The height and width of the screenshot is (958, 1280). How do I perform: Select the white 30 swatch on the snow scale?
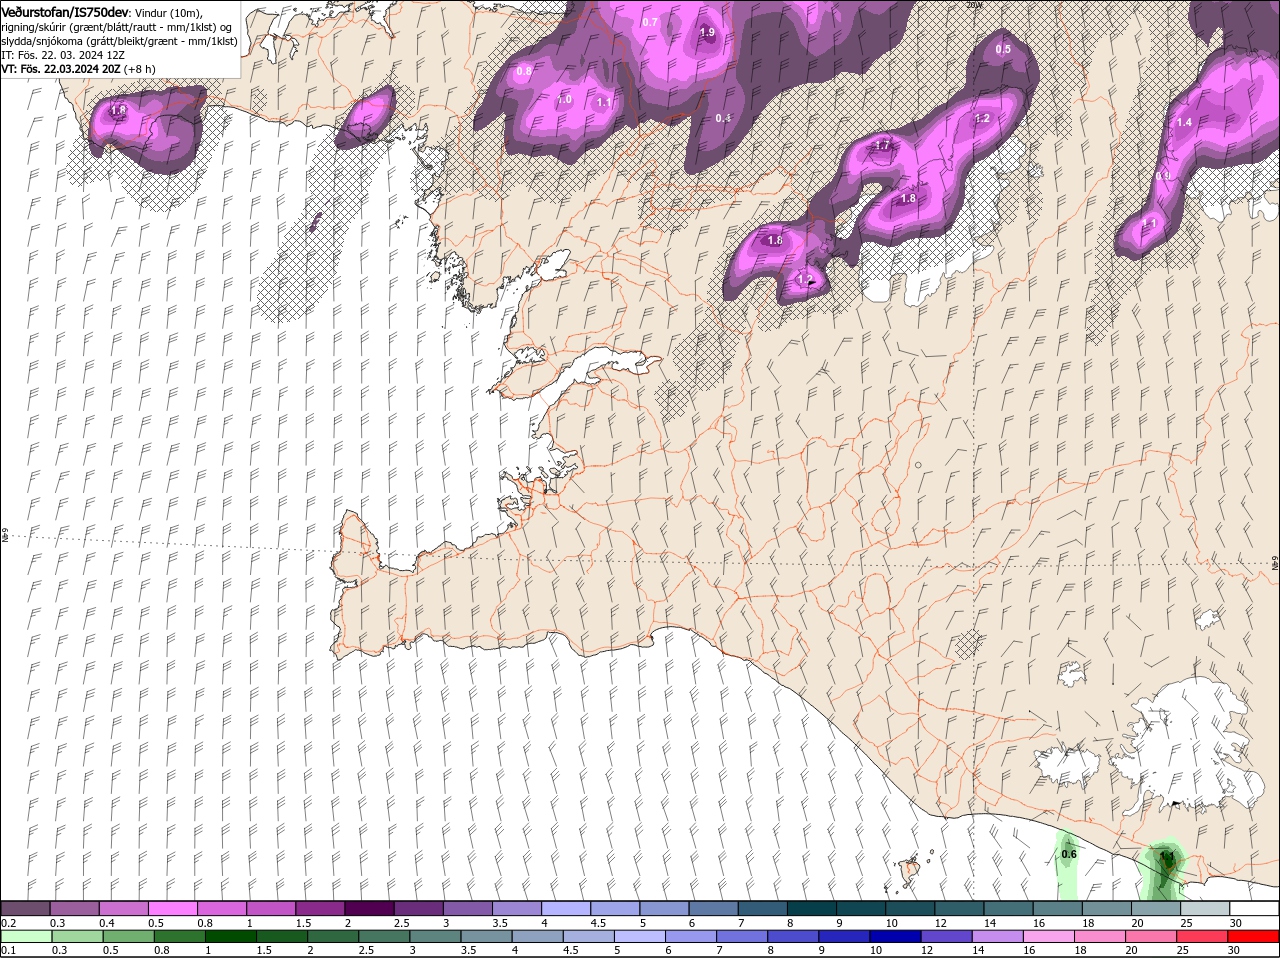coord(1254,908)
